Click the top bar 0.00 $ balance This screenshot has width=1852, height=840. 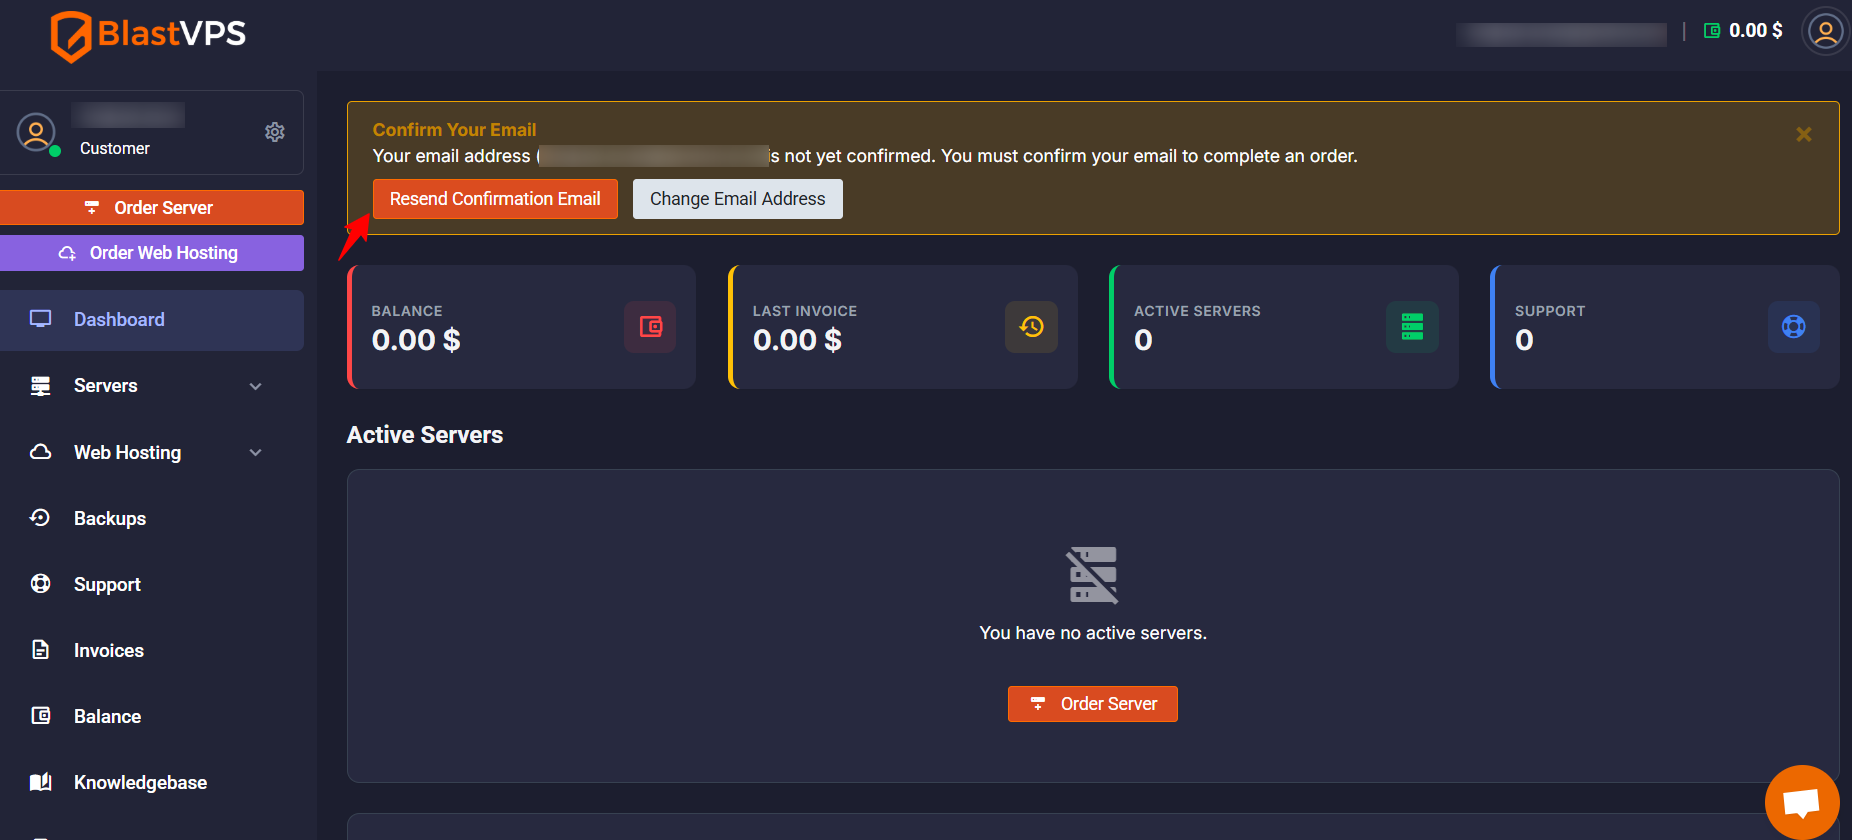1756,31
